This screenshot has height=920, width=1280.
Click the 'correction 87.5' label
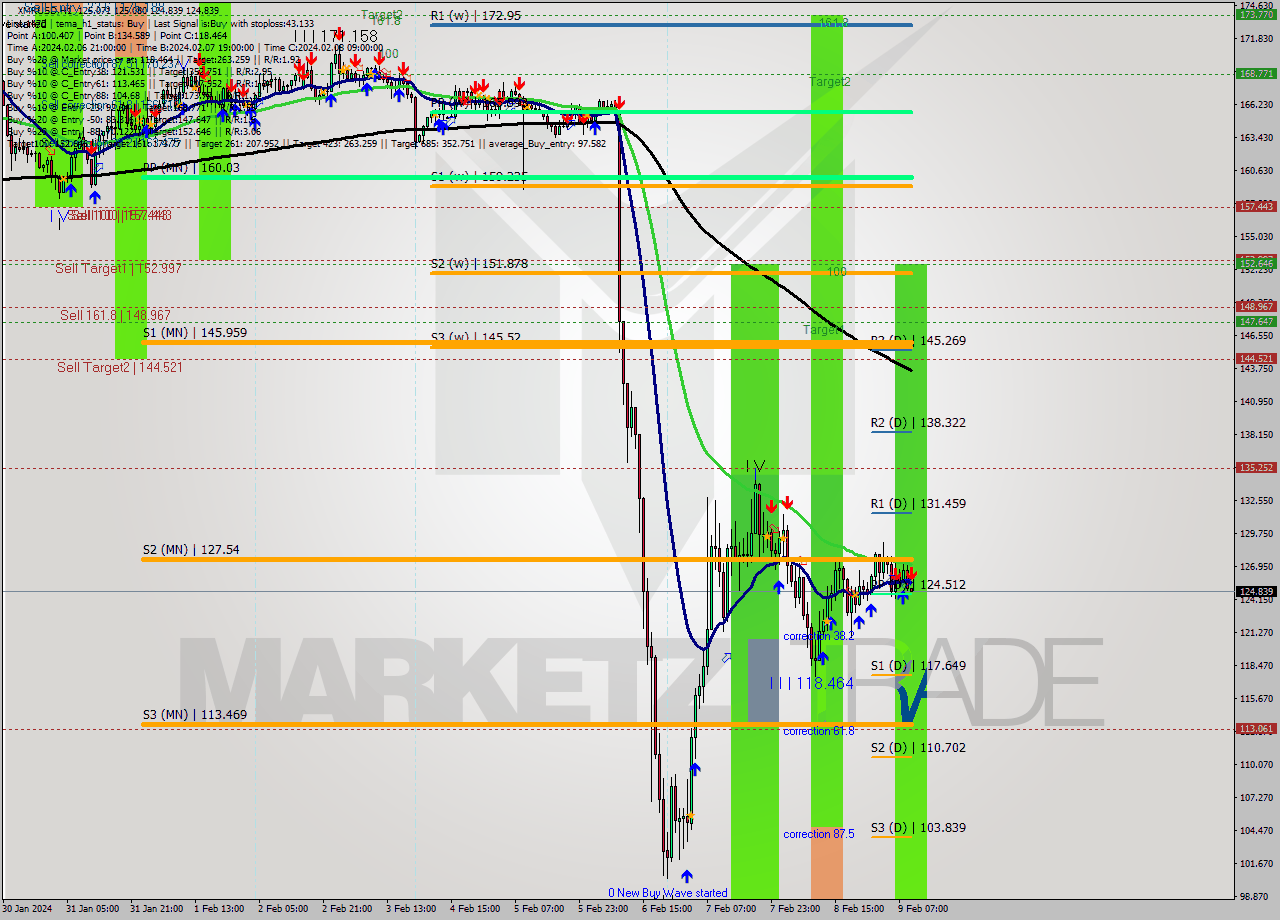(x=819, y=834)
